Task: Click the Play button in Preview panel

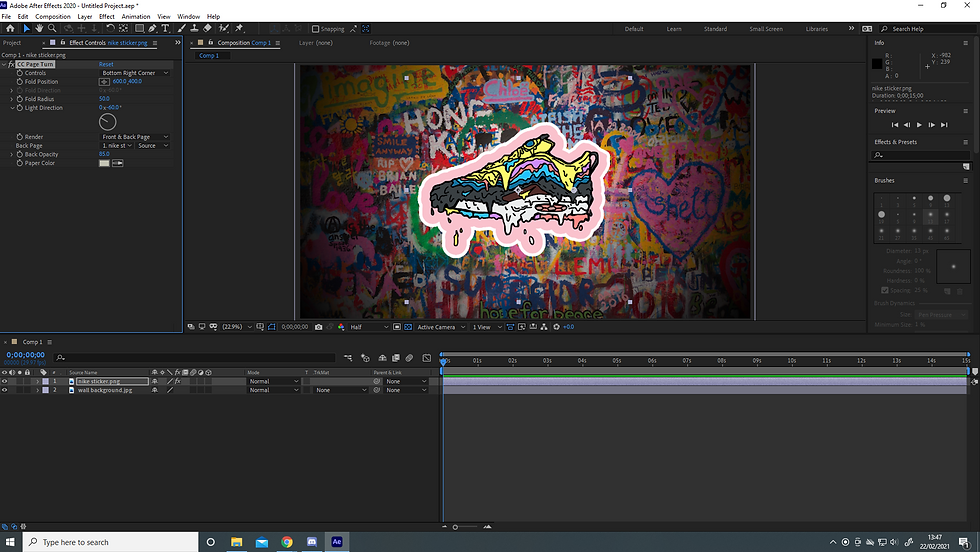Action: click(x=919, y=125)
